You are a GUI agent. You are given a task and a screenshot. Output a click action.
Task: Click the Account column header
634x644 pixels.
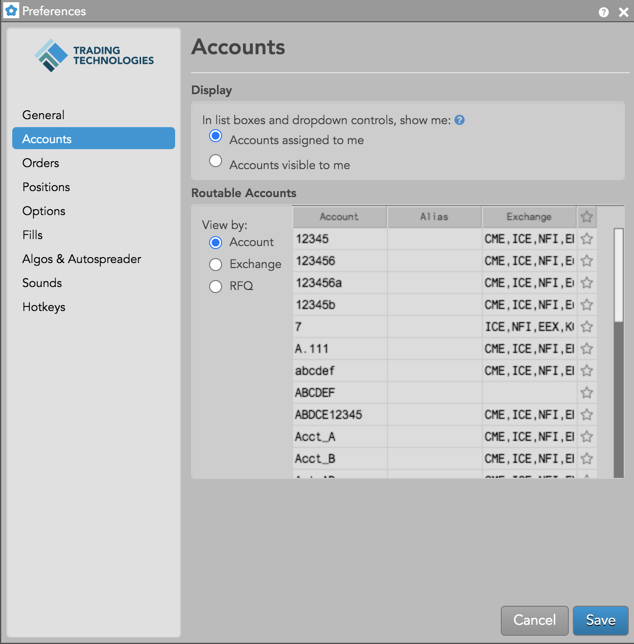point(340,217)
